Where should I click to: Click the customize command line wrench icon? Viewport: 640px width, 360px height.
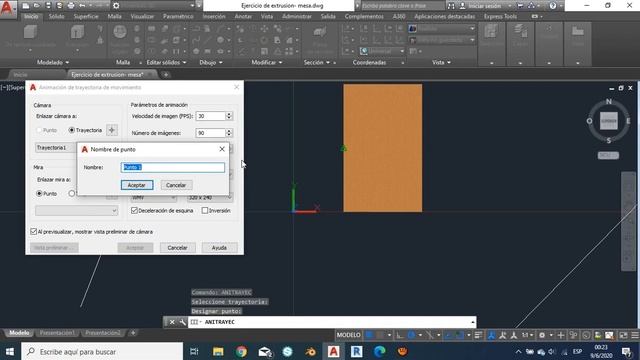click(x=182, y=322)
